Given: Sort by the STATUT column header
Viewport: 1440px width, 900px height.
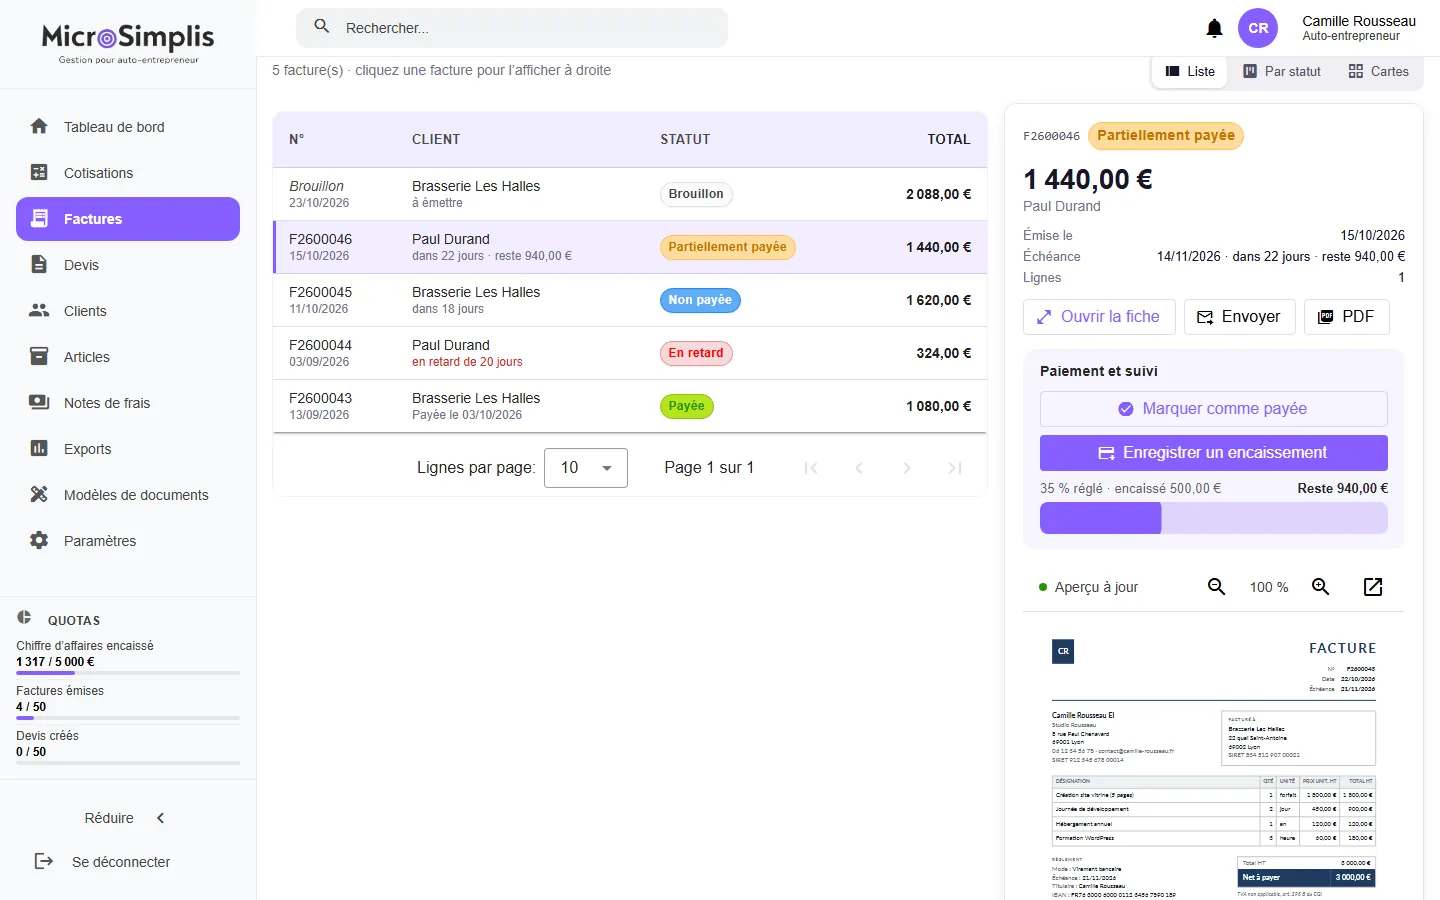Looking at the screenshot, I should pos(685,139).
